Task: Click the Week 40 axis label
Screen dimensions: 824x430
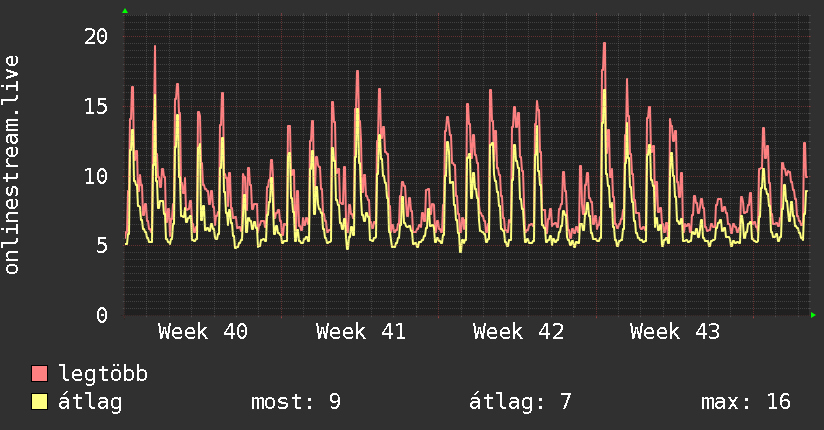Action: [x=203, y=332]
